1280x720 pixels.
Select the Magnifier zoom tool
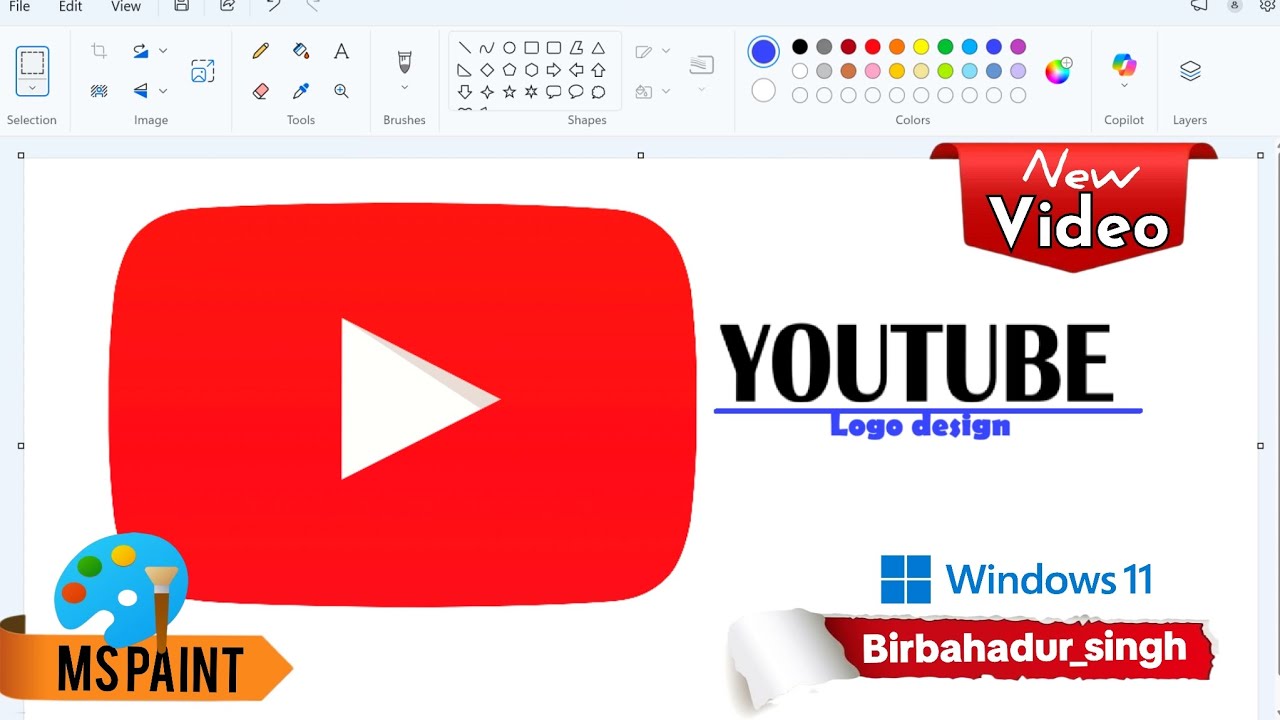coord(341,91)
